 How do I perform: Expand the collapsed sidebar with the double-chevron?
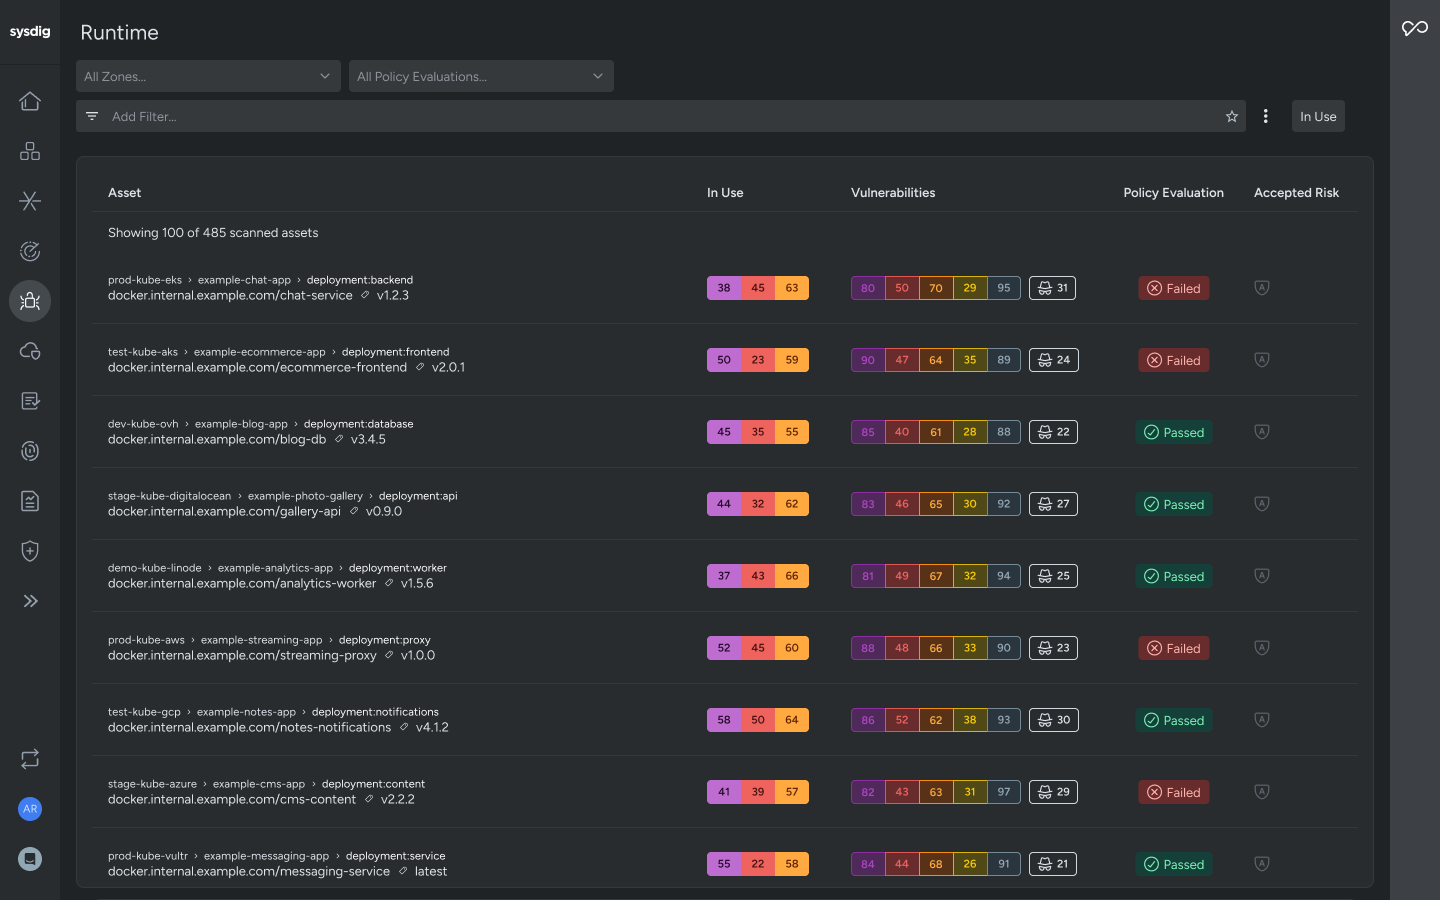[x=30, y=601]
